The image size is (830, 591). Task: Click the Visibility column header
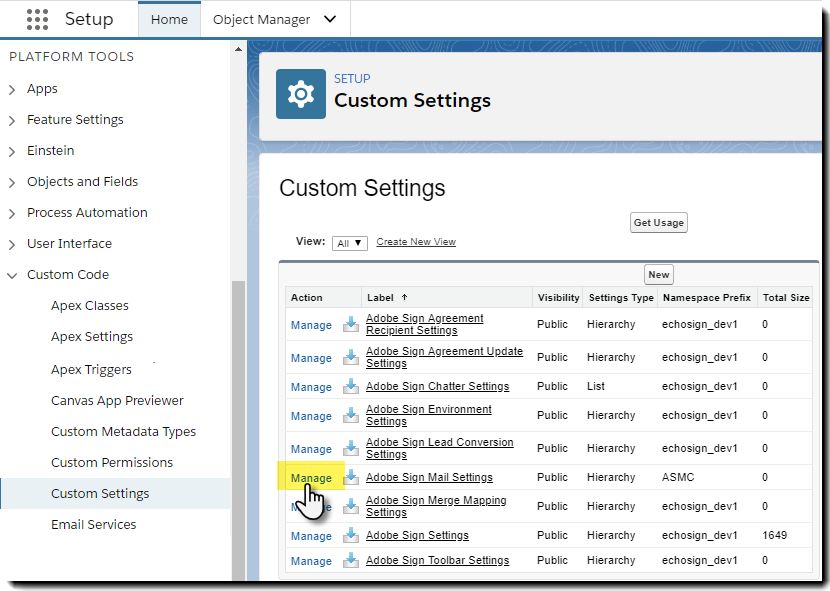(558, 298)
